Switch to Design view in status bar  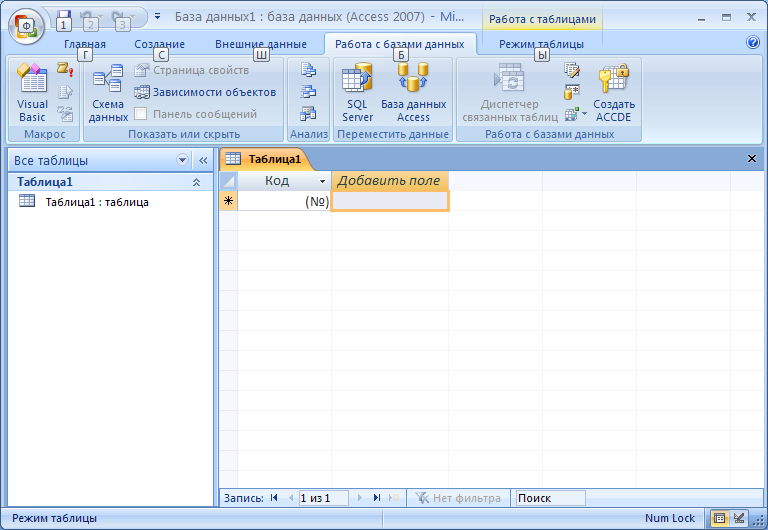[739, 518]
